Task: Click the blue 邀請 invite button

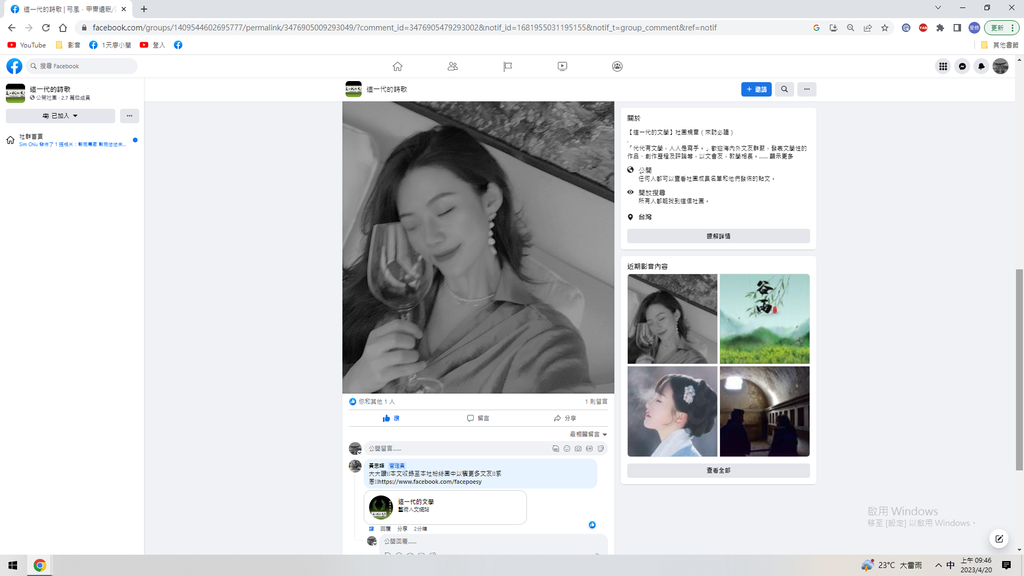Action: click(x=756, y=89)
